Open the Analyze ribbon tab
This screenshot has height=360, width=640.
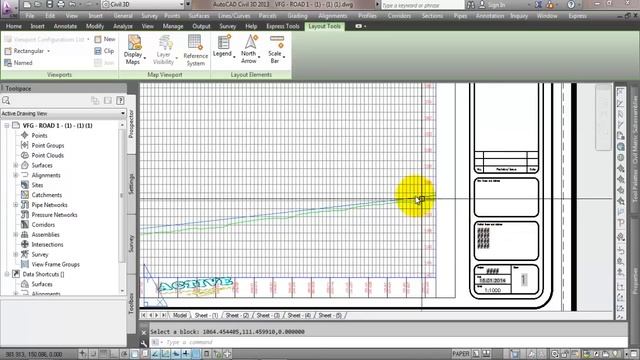point(122,26)
